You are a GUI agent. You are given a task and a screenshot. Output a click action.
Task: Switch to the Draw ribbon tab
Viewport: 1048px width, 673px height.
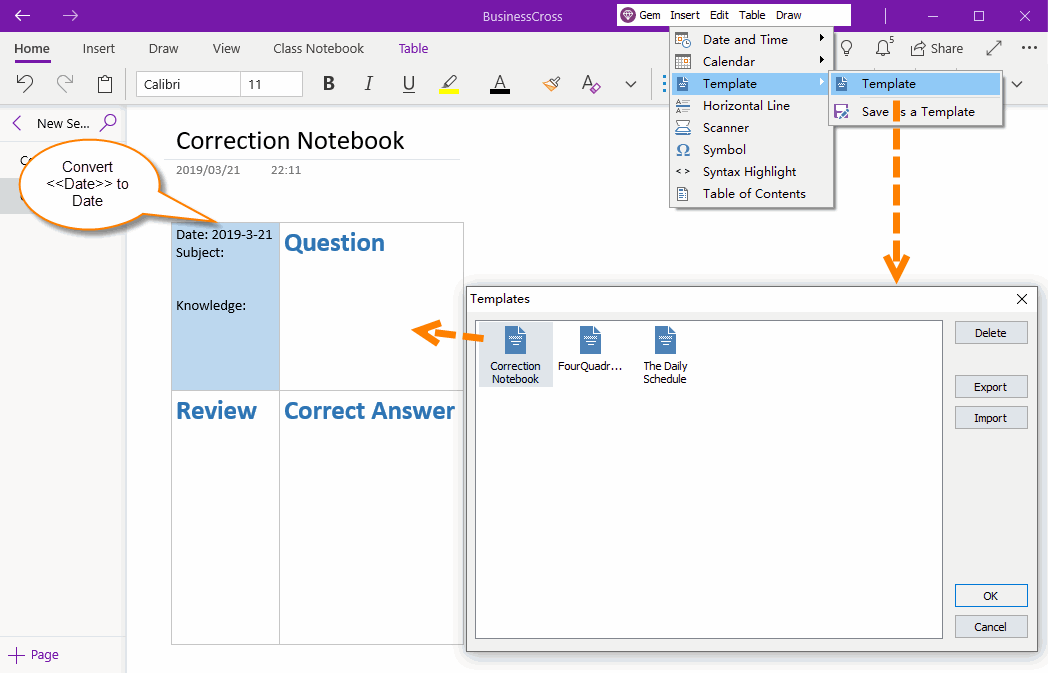[163, 48]
